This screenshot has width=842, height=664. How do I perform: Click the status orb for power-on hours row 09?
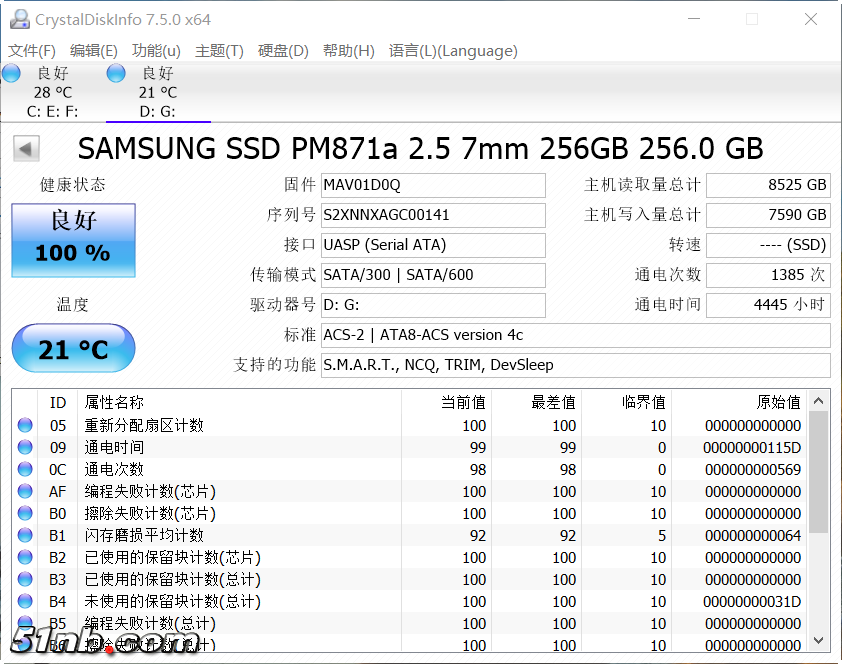point(25,447)
